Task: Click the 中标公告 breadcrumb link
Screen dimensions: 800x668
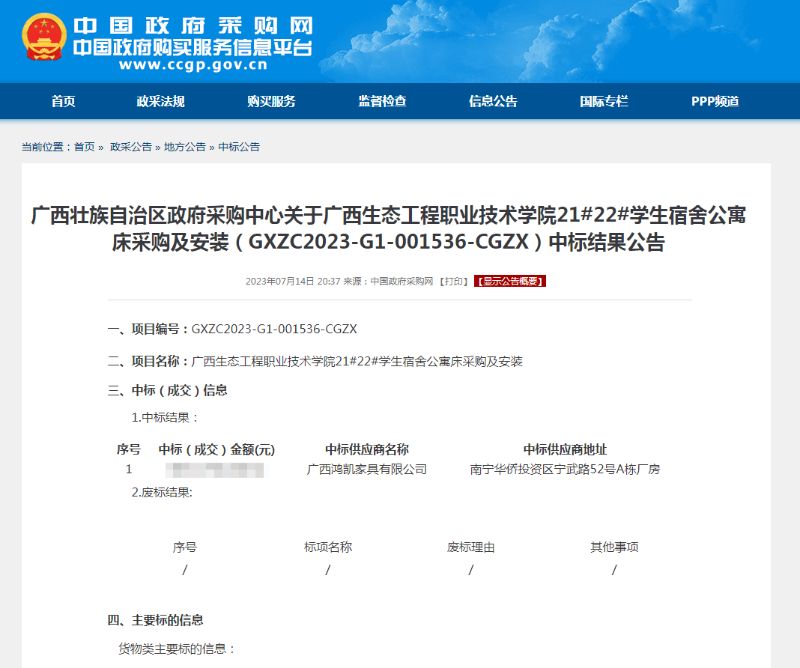Action: tap(237, 141)
